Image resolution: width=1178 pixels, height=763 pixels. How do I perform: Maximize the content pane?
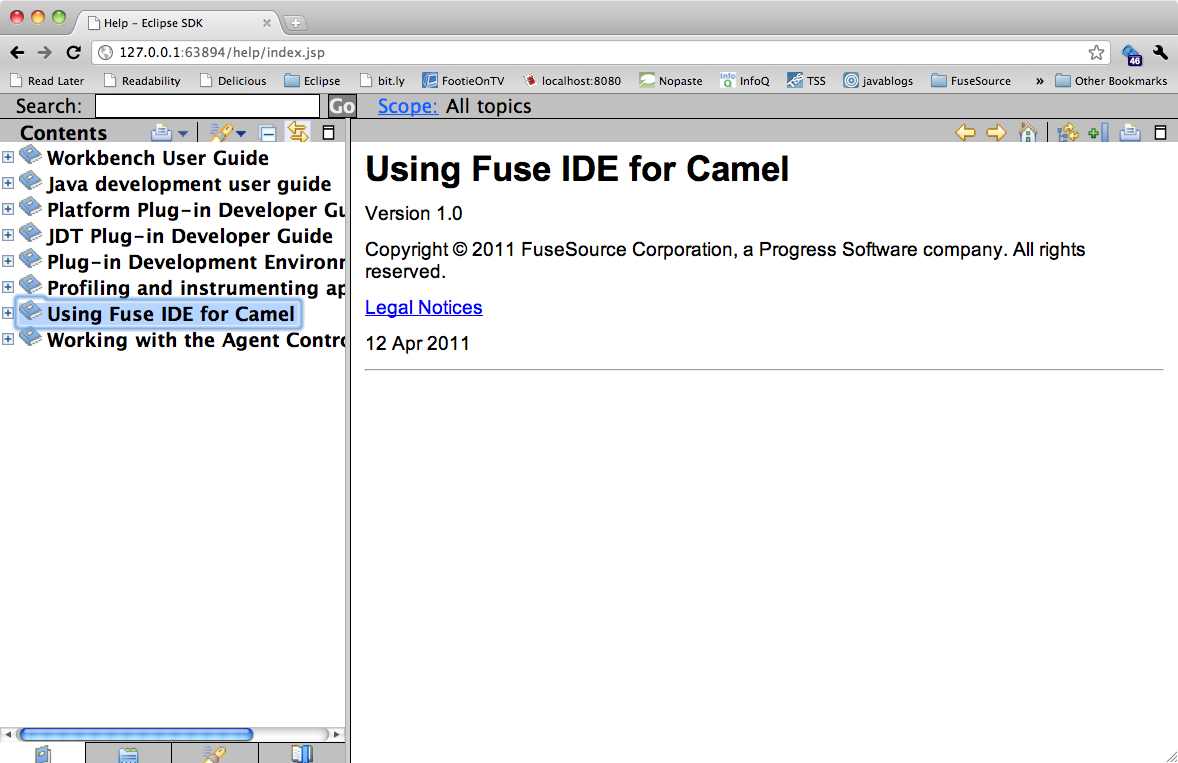[1160, 133]
